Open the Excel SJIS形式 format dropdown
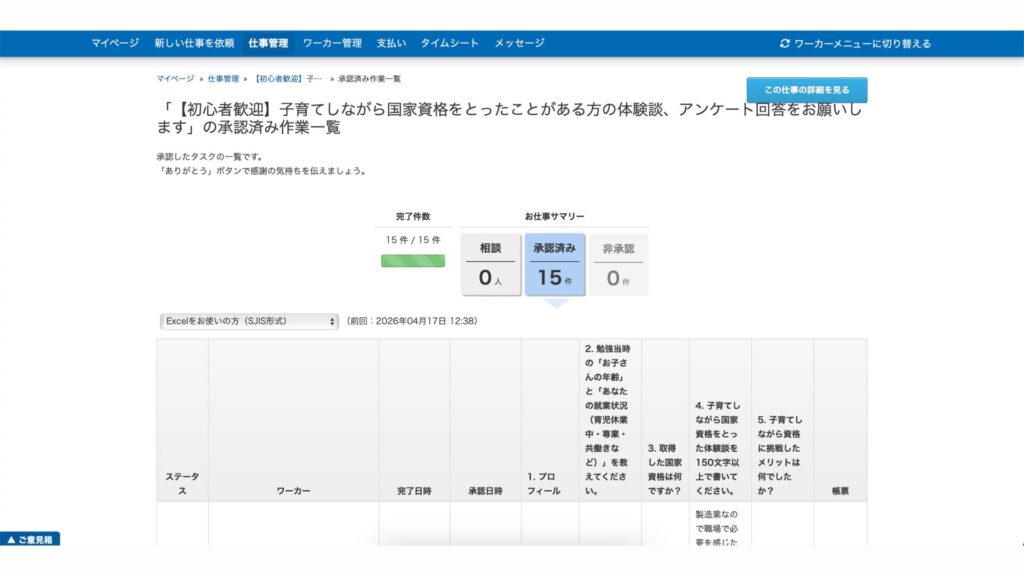1024x576 pixels. 249,321
